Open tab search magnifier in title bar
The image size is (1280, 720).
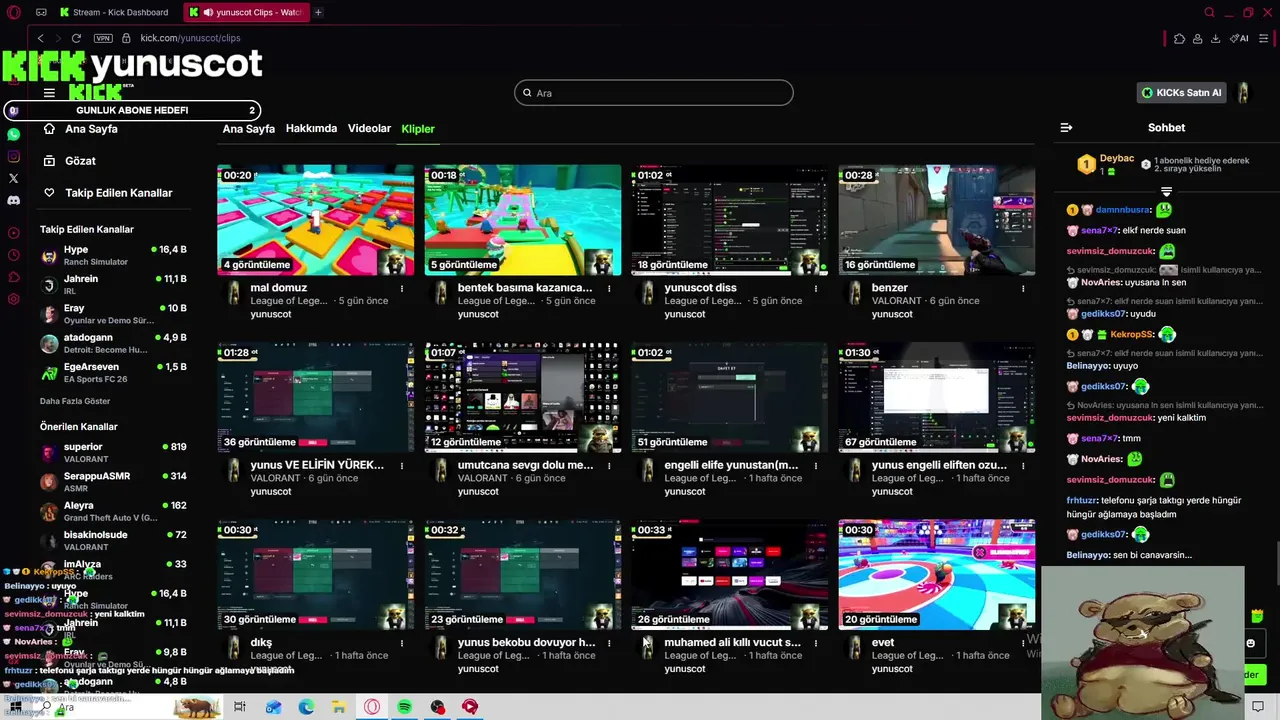click(1209, 12)
